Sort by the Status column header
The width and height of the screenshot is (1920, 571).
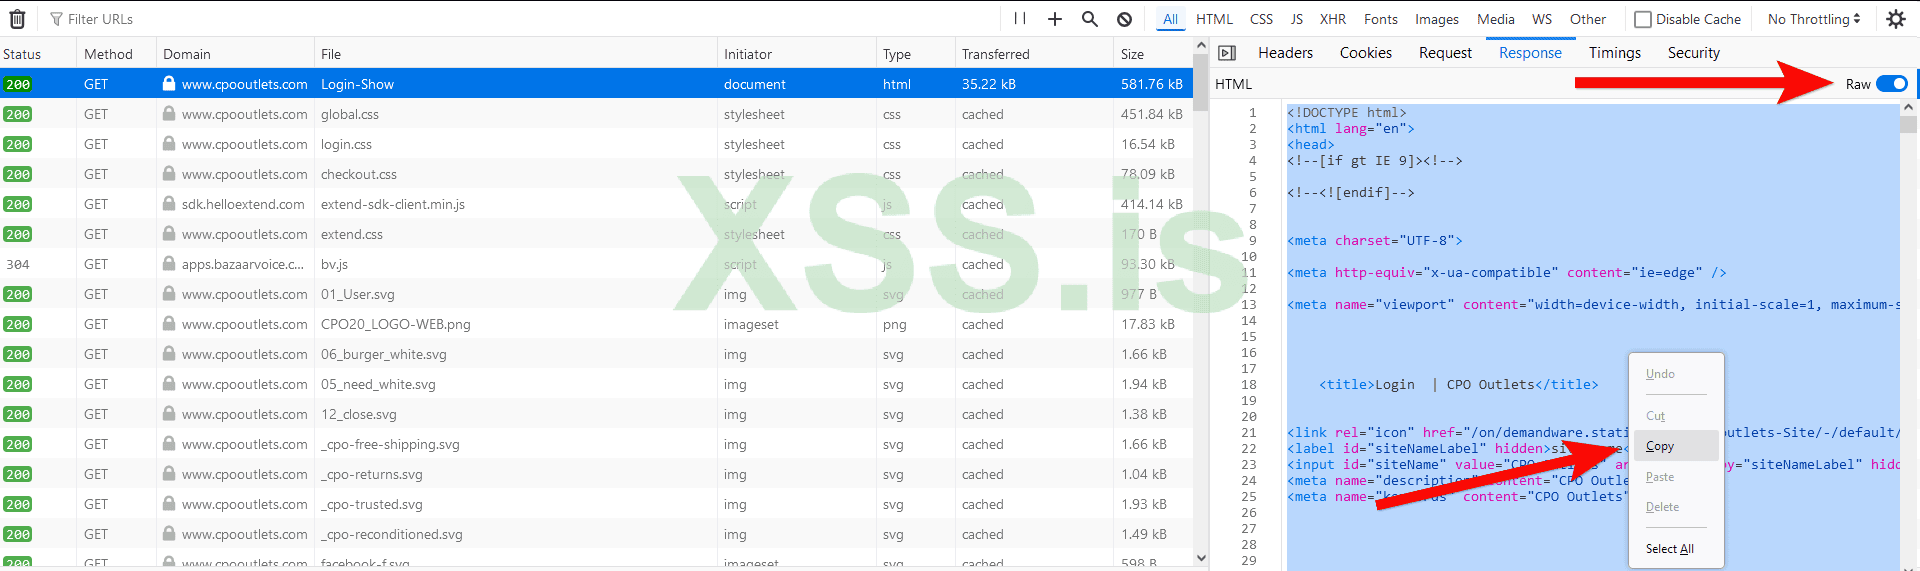(x=38, y=54)
